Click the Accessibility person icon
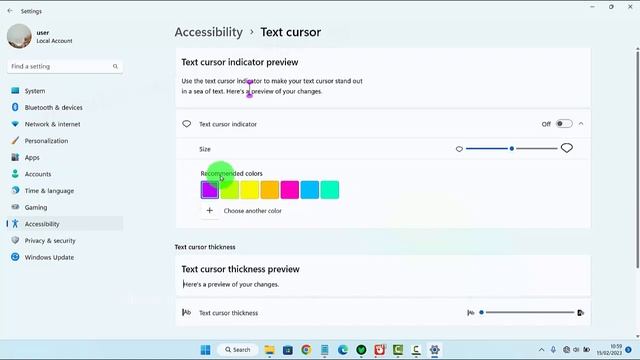This screenshot has width=640, height=360. point(15,224)
